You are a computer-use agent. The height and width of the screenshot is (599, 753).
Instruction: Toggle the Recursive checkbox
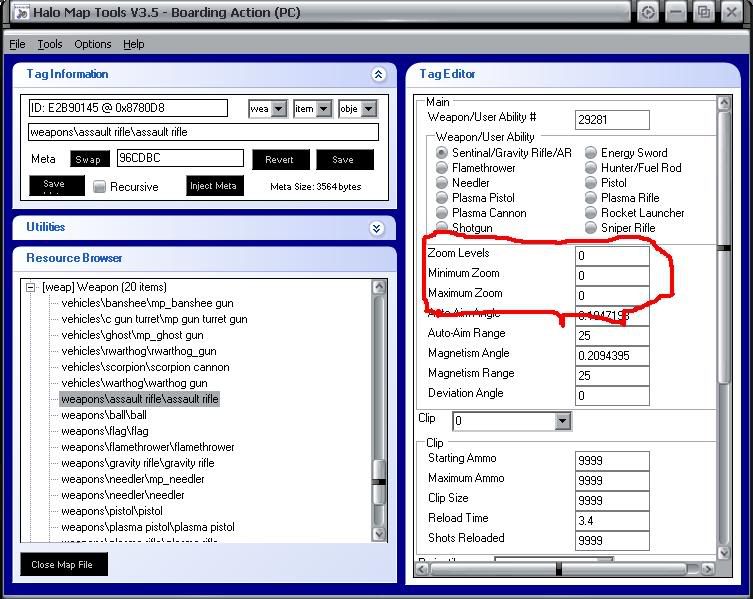click(x=99, y=186)
